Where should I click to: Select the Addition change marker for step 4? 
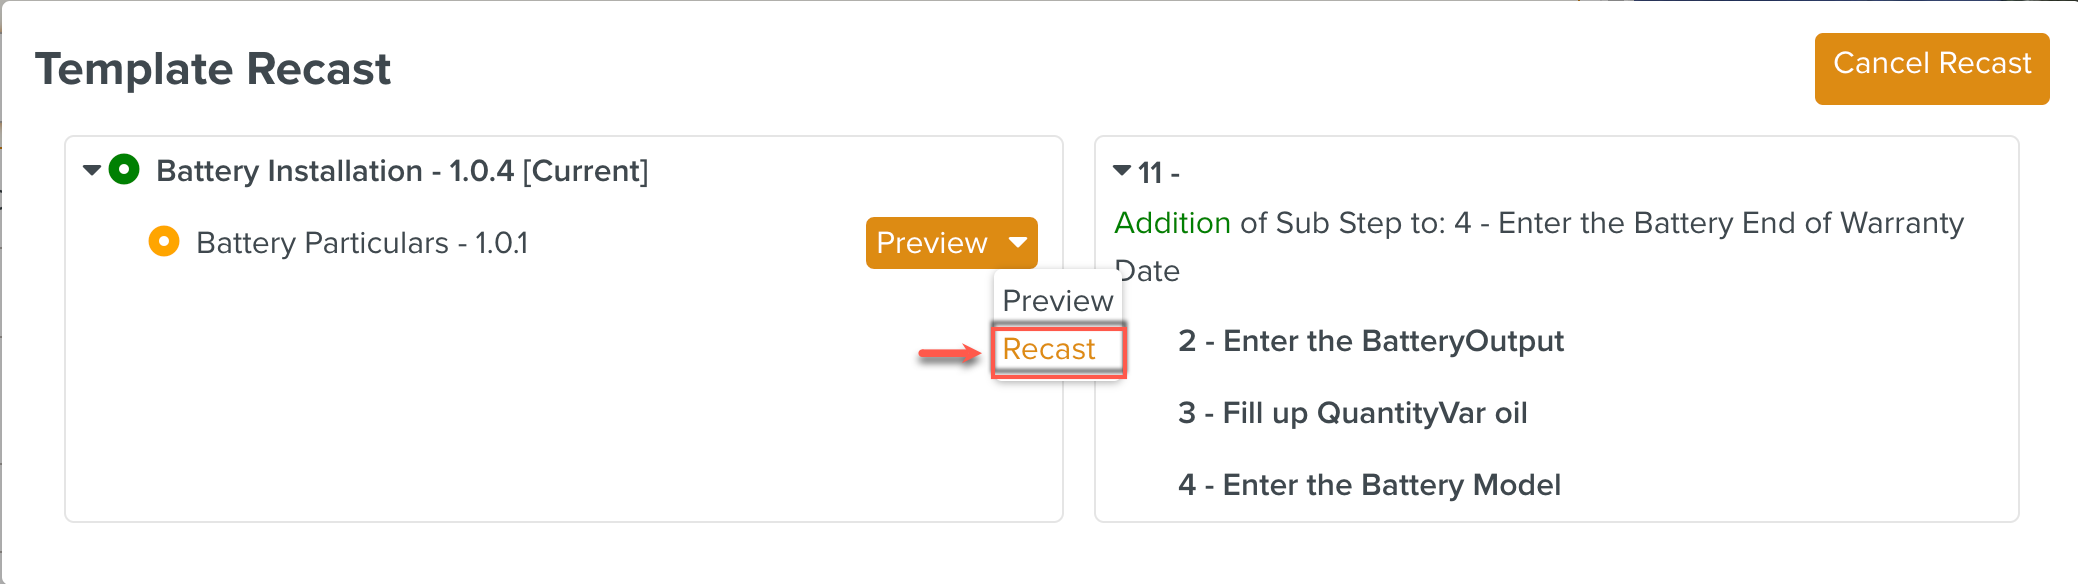tap(1171, 223)
